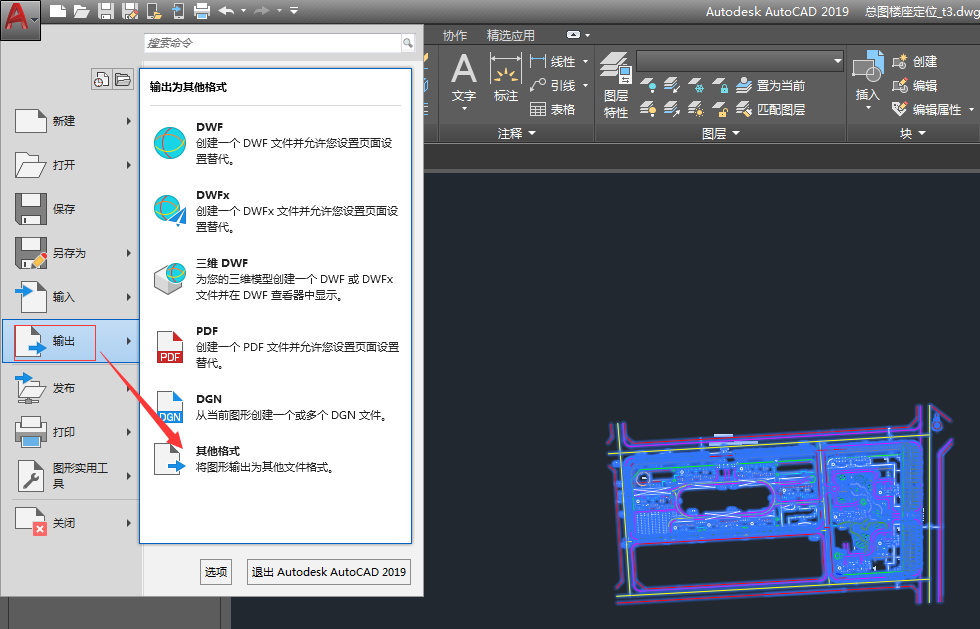Viewport: 980px width, 629px height.
Task: Open the 引线 leader dropdown arrow
Action: click(586, 86)
